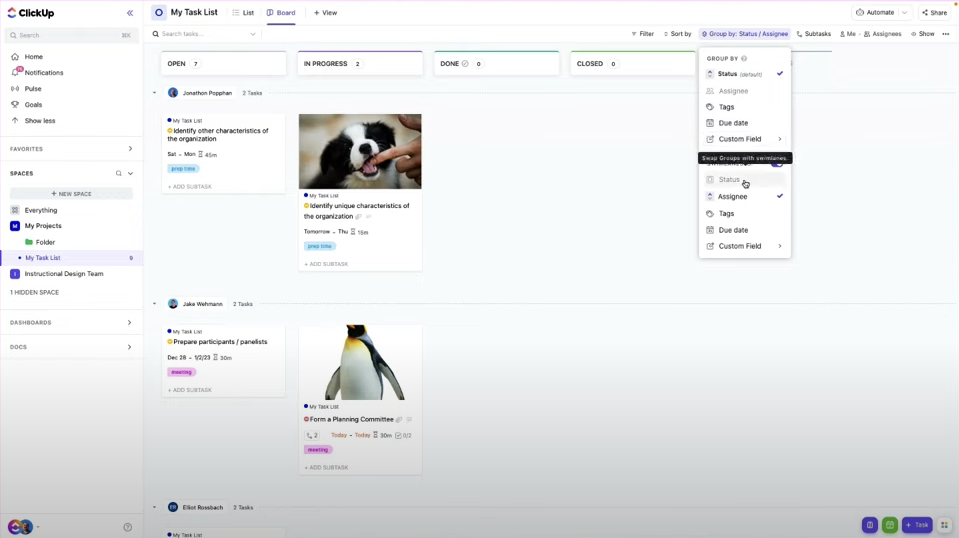Click the search spaces magnifier icon
This screenshot has height=538, width=959.
(x=119, y=174)
